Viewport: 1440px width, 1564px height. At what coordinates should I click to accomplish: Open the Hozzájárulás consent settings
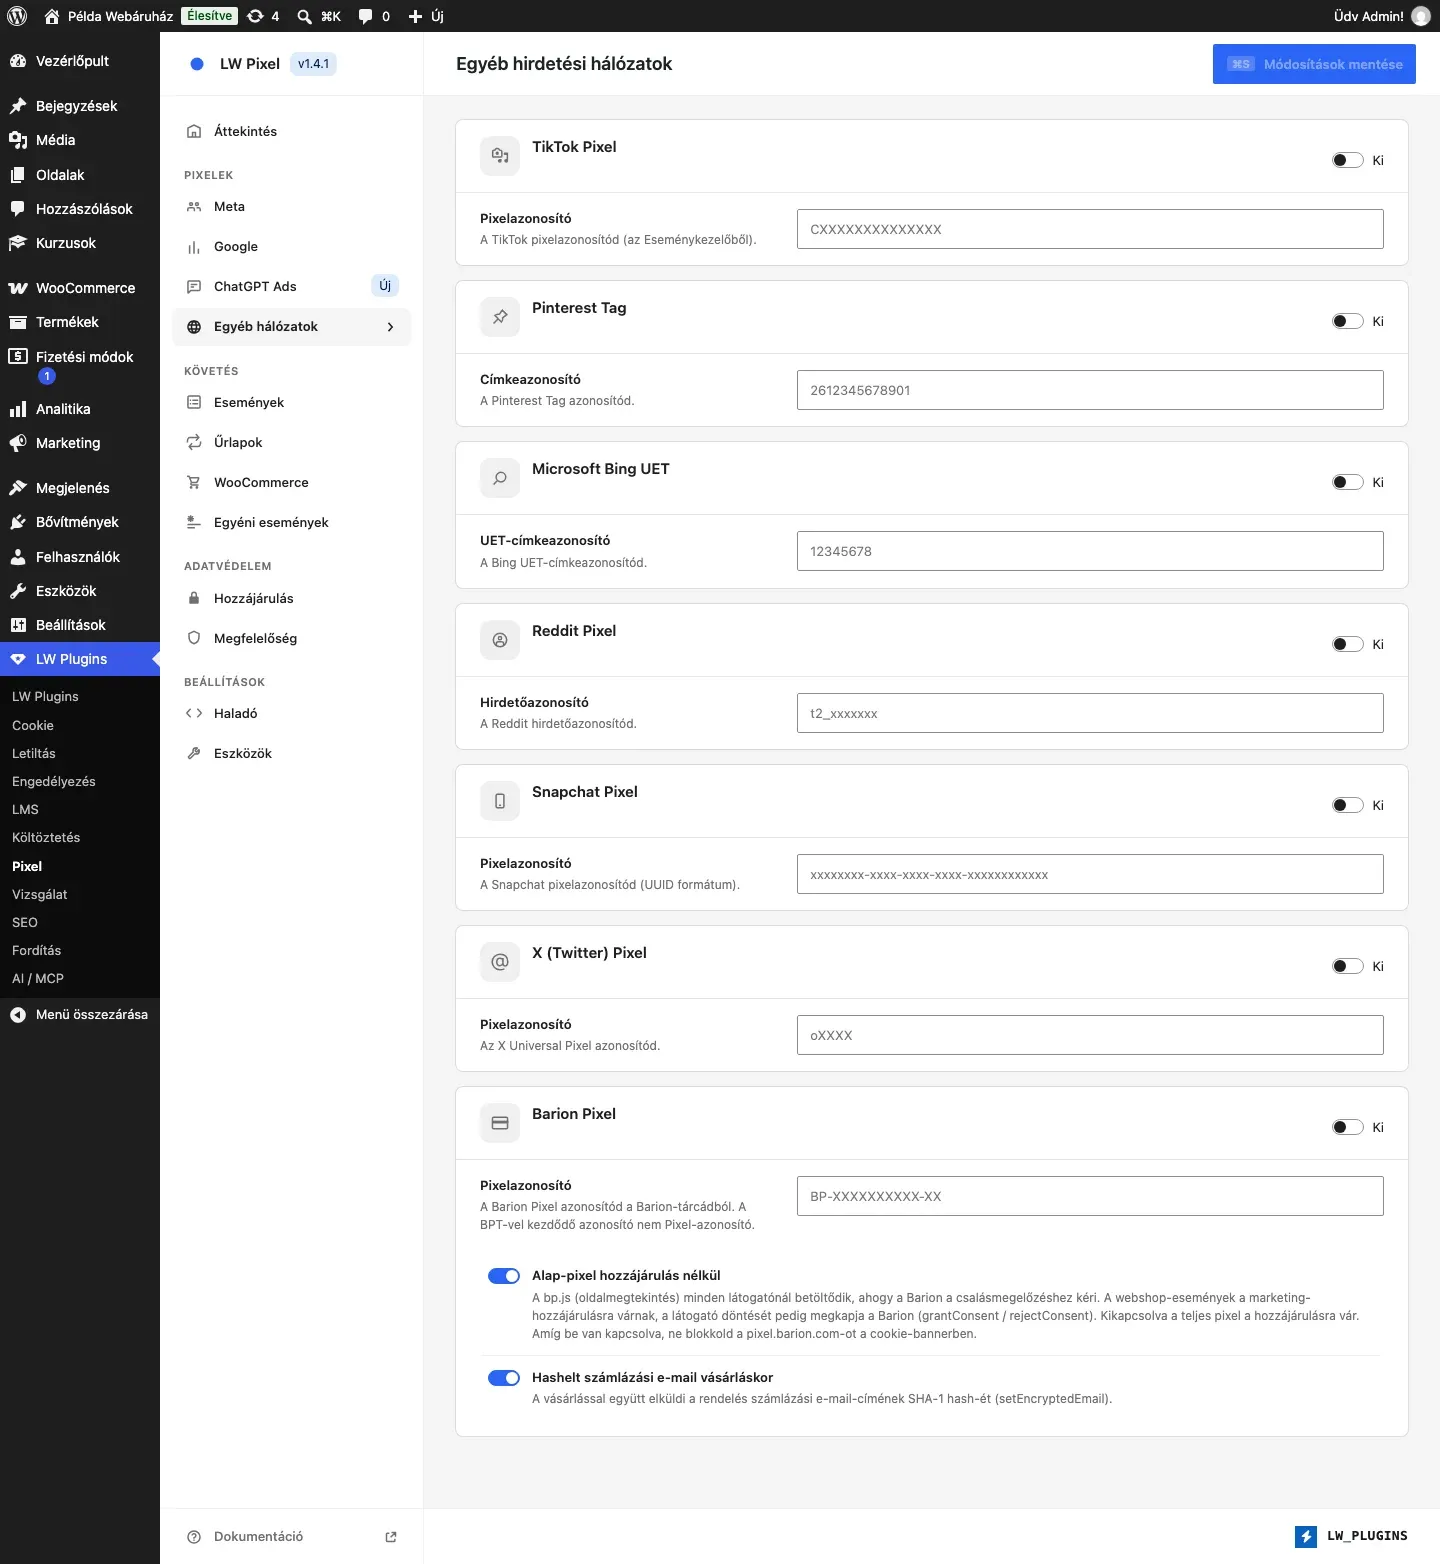292,599
